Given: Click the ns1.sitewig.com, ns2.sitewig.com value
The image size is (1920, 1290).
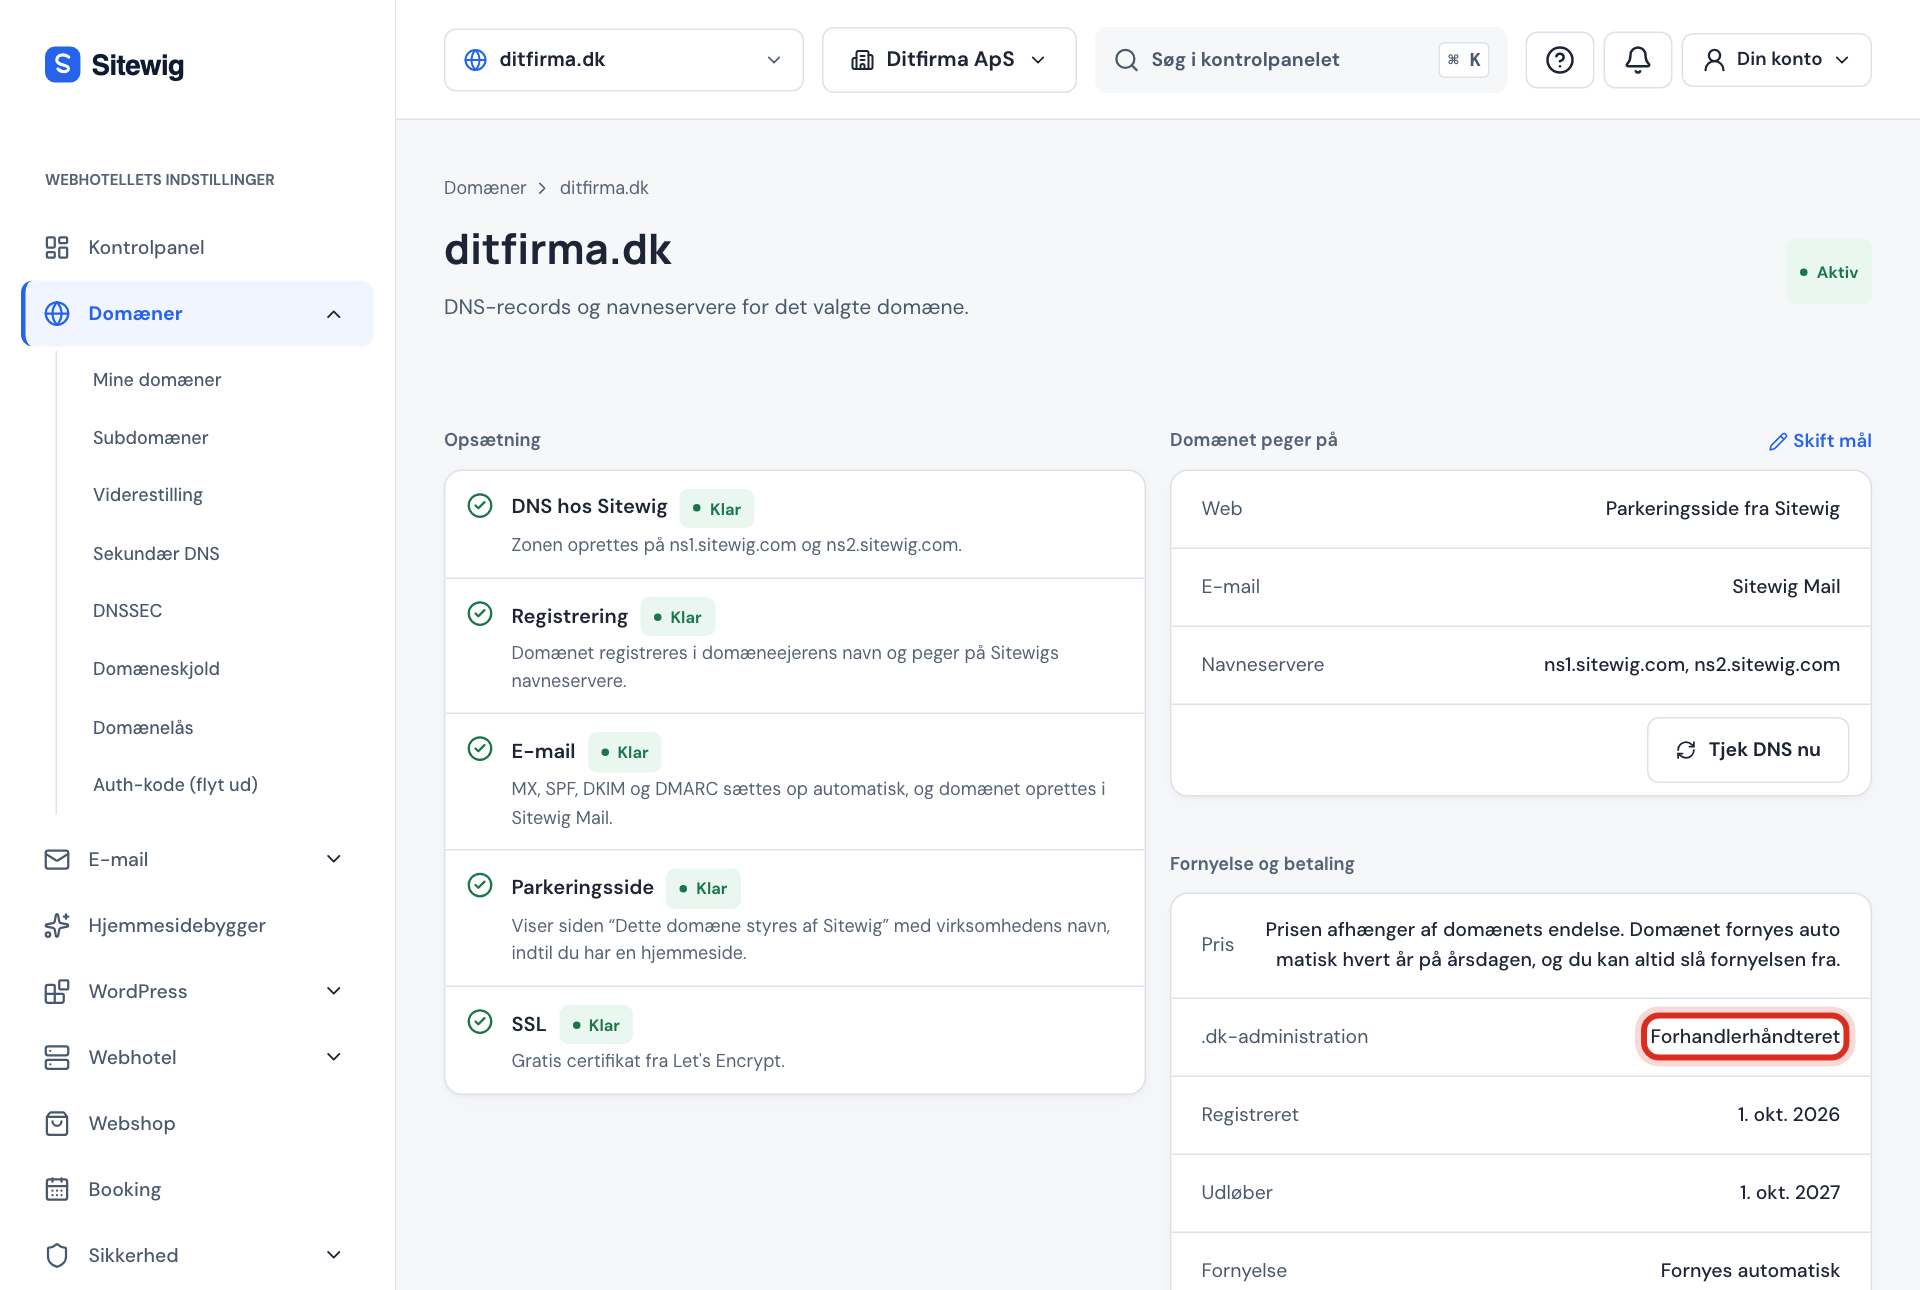Looking at the screenshot, I should [1691, 664].
